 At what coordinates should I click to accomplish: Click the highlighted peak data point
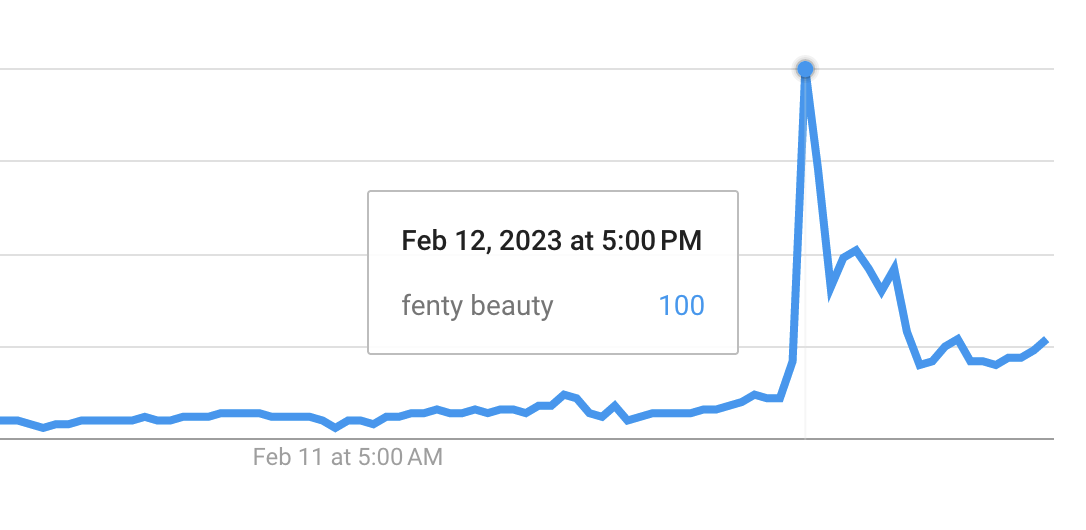click(805, 69)
